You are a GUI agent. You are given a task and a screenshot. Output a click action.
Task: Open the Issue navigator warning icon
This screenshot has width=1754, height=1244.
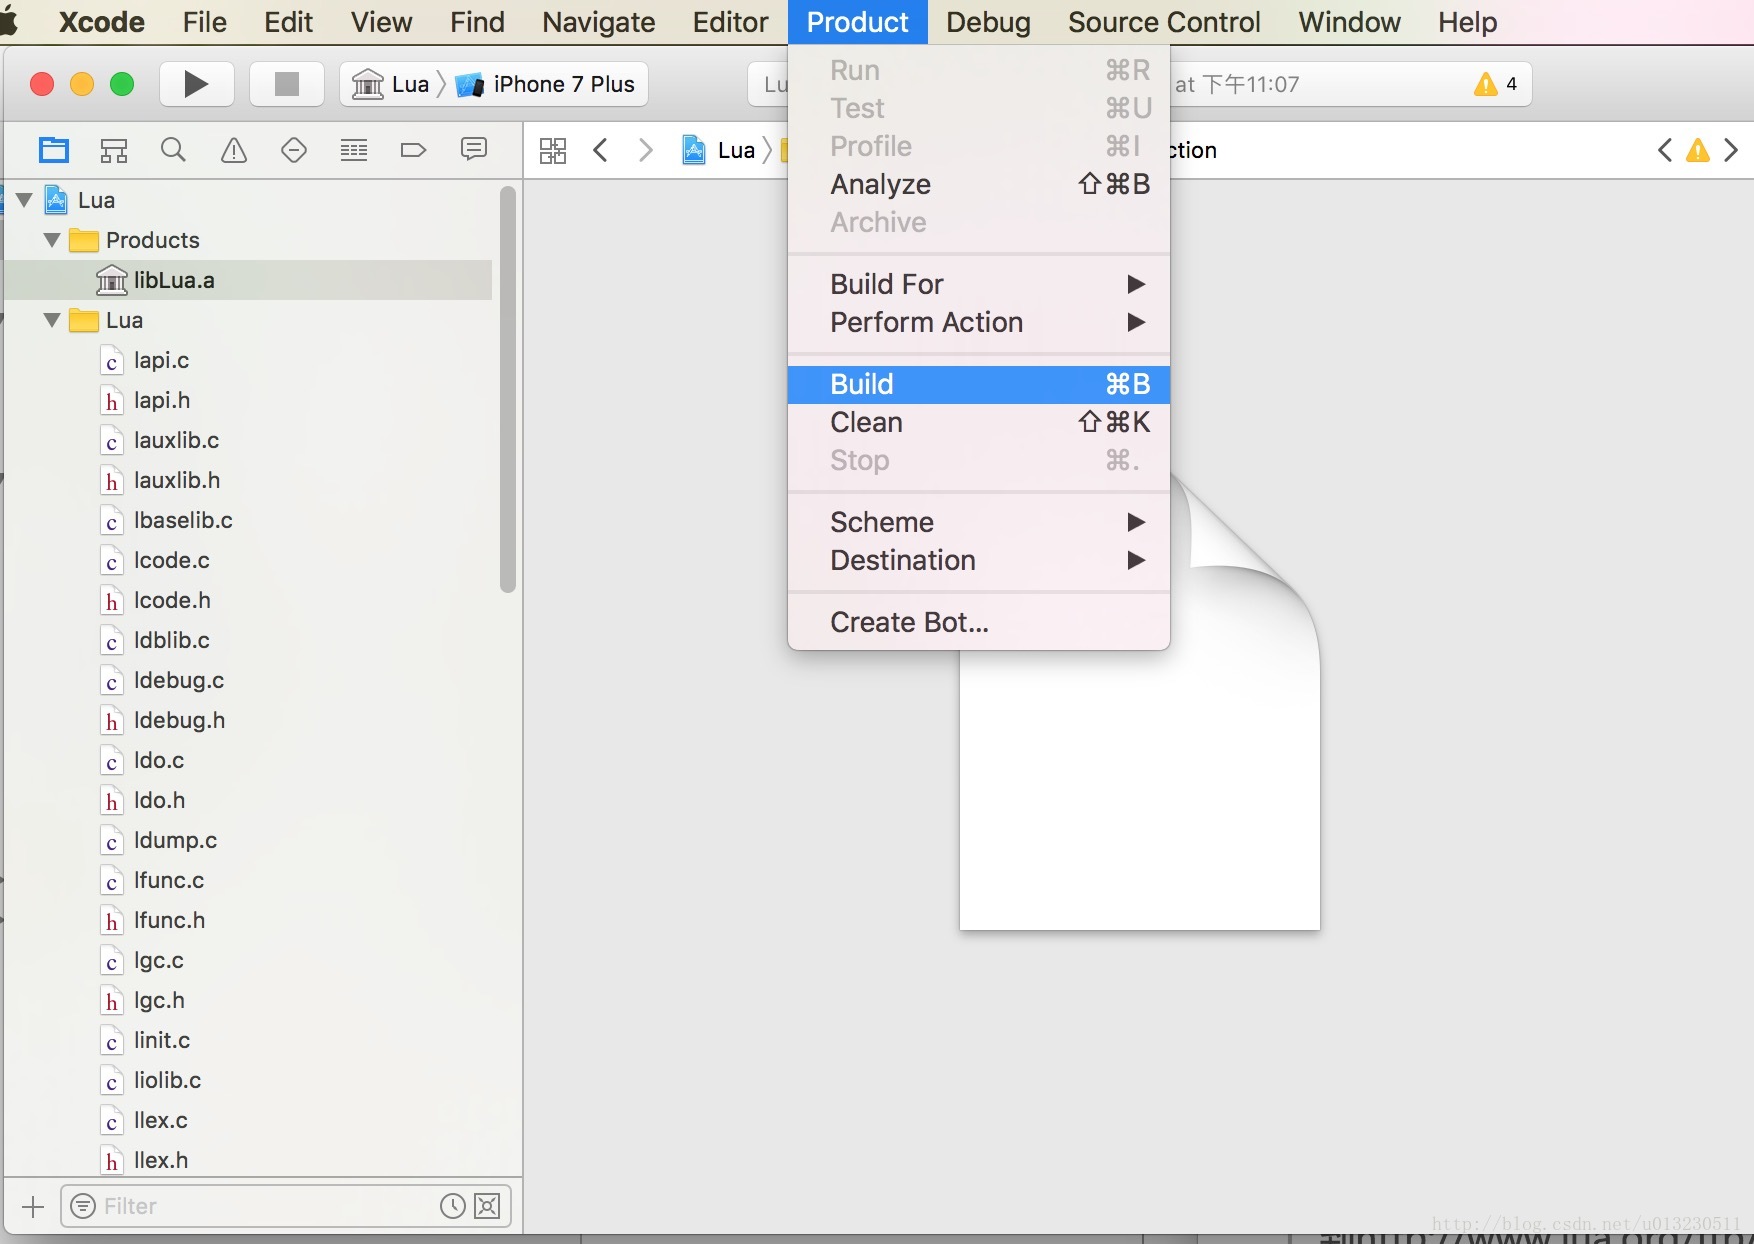233,150
